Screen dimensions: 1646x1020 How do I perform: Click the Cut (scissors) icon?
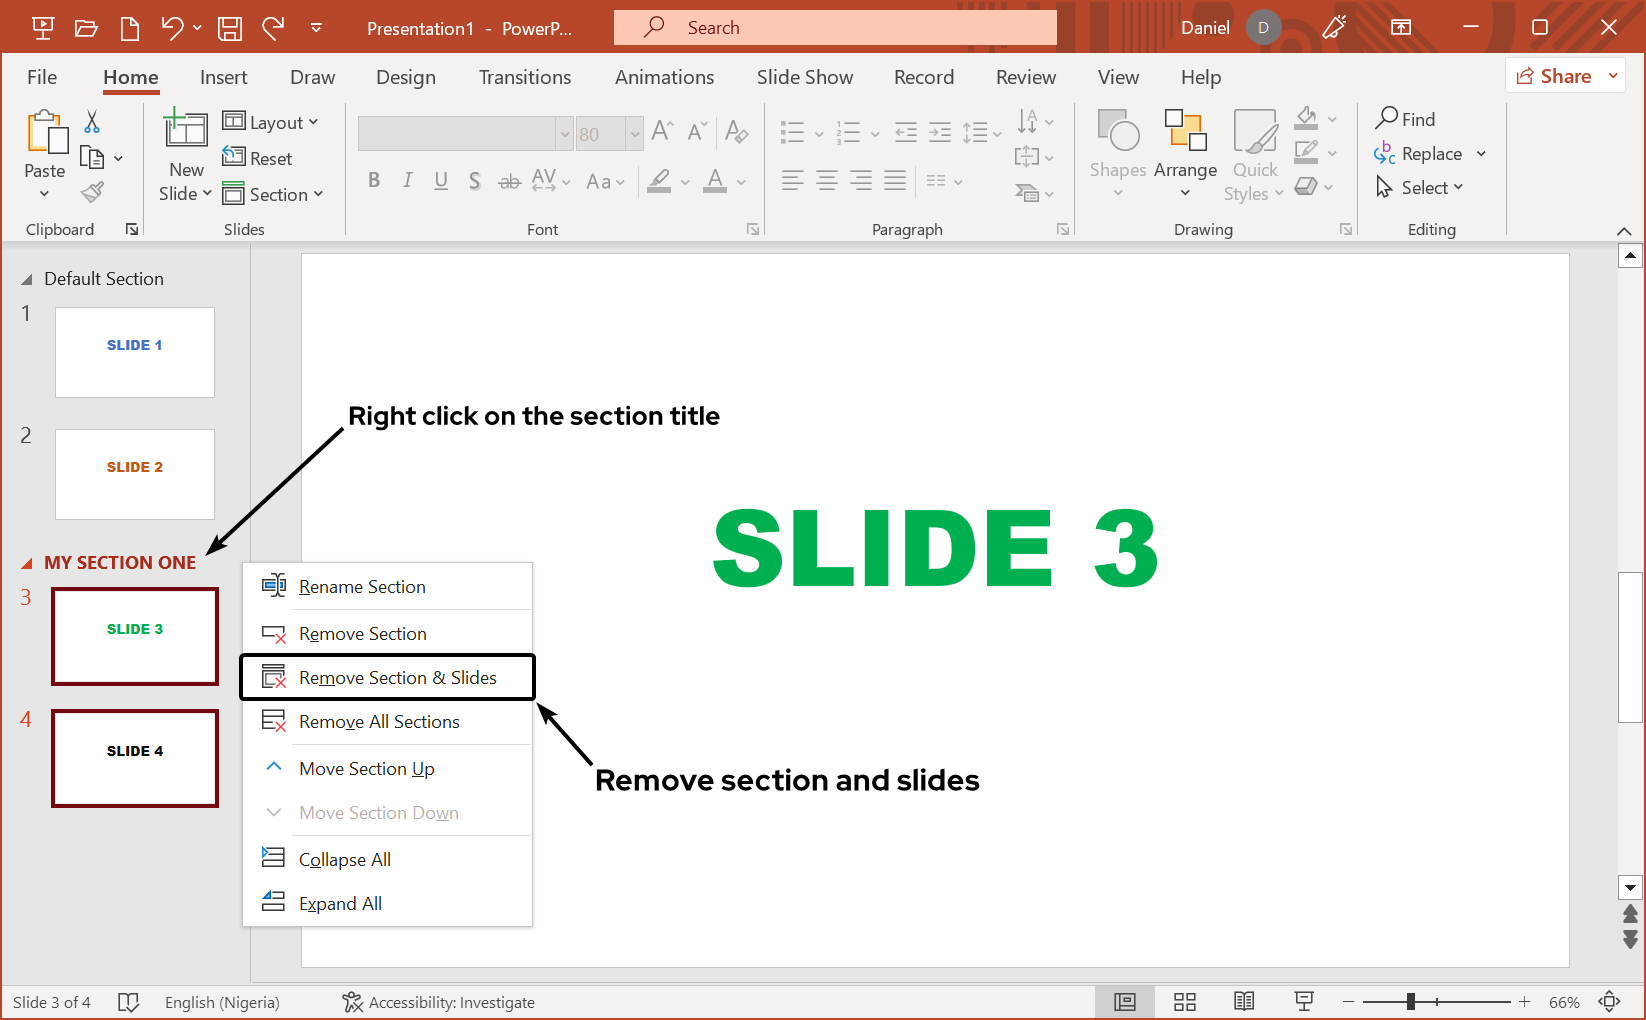pyautogui.click(x=91, y=121)
